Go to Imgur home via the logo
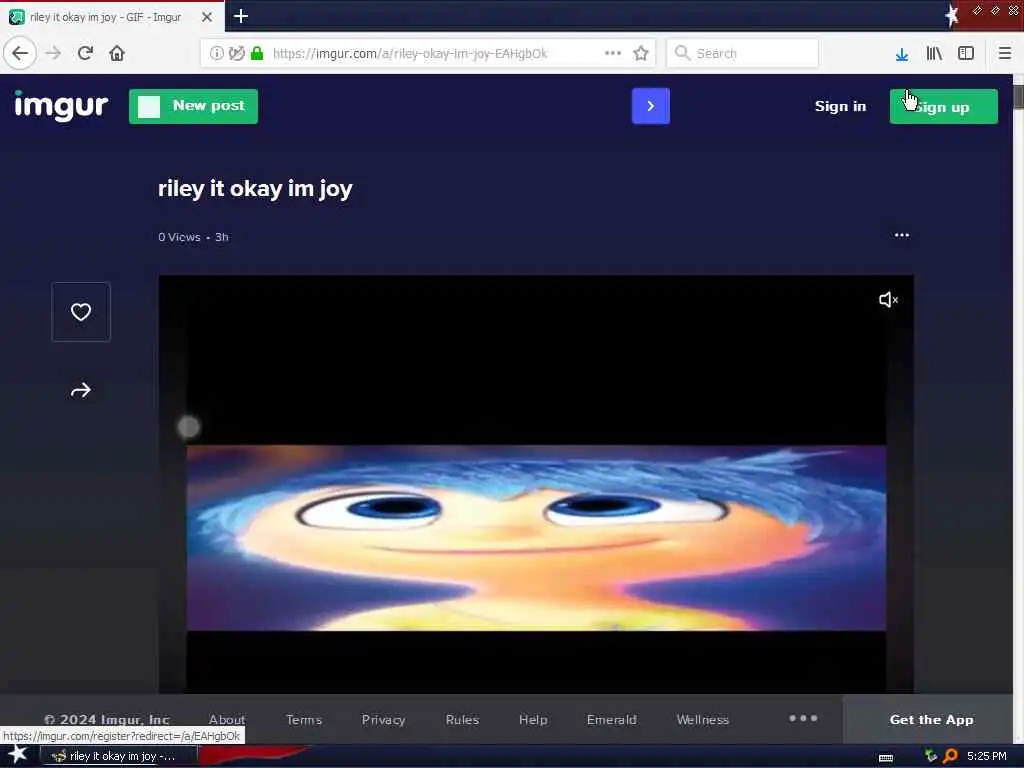This screenshot has width=1024, height=768. point(61,106)
